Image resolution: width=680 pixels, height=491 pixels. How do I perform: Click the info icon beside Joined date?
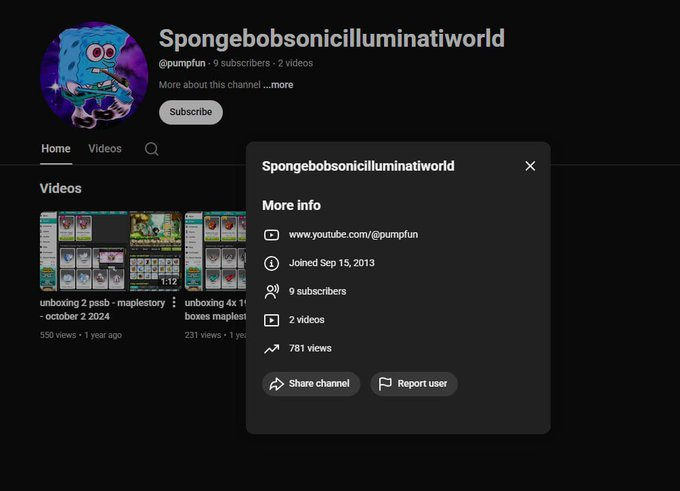tap(271, 263)
